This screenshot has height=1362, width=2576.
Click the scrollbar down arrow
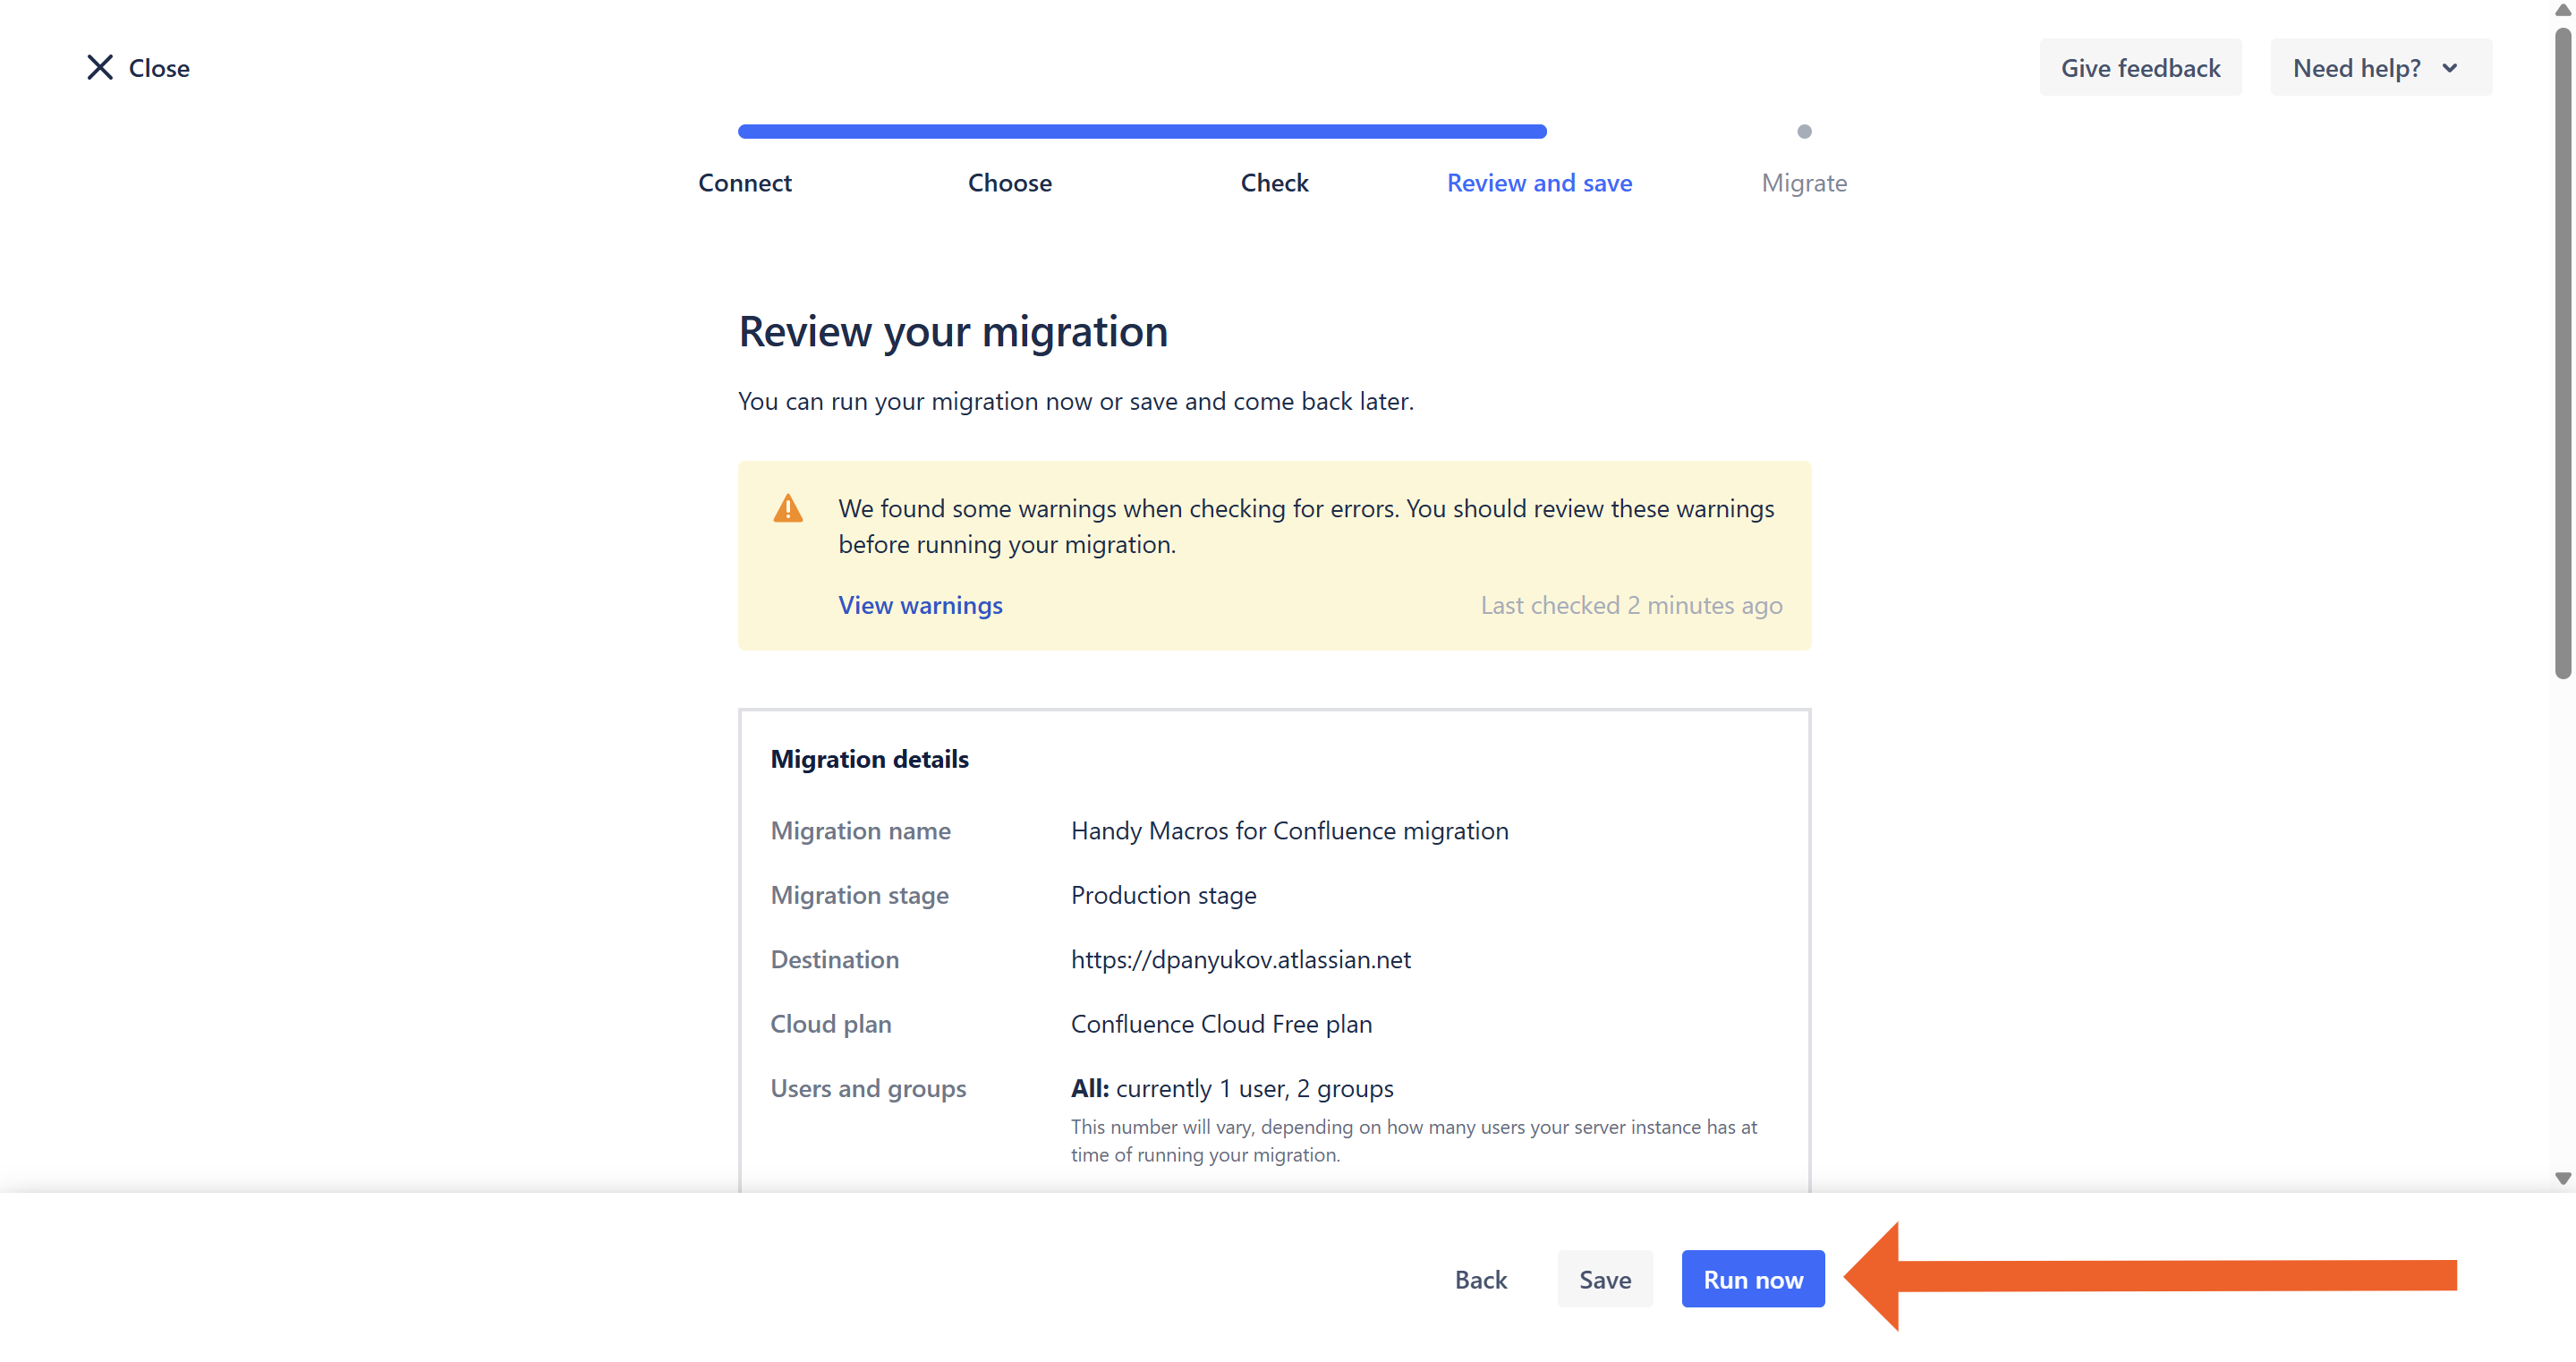pos(2562,1179)
